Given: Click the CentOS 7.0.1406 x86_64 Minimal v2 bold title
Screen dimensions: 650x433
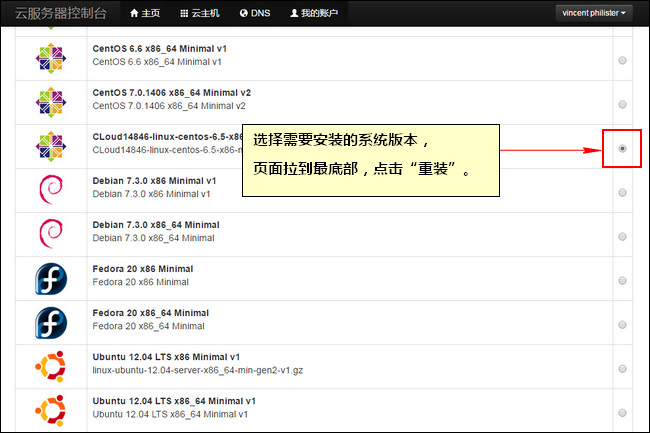Looking at the screenshot, I should click(172, 93).
